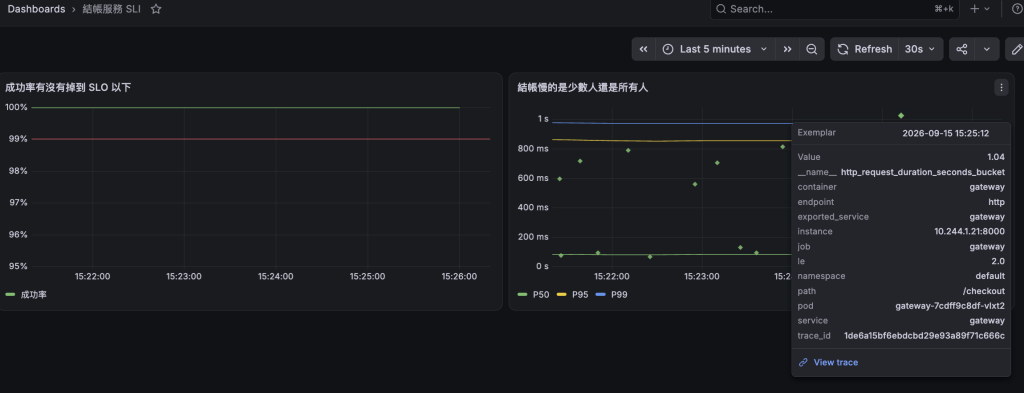Open the 結帳服務 SLI breadcrumb
1024x393 pixels.
(x=112, y=9)
